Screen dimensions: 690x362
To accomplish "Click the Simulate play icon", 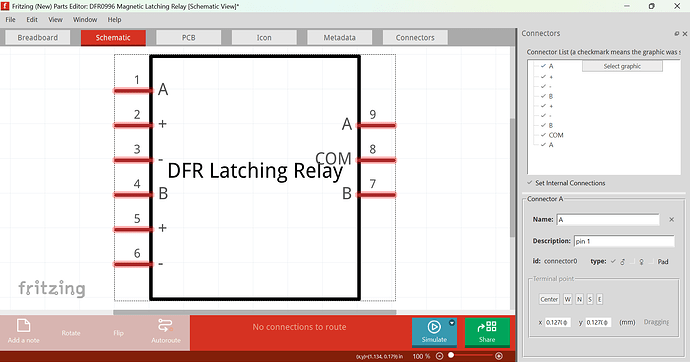I will click(x=434, y=327).
